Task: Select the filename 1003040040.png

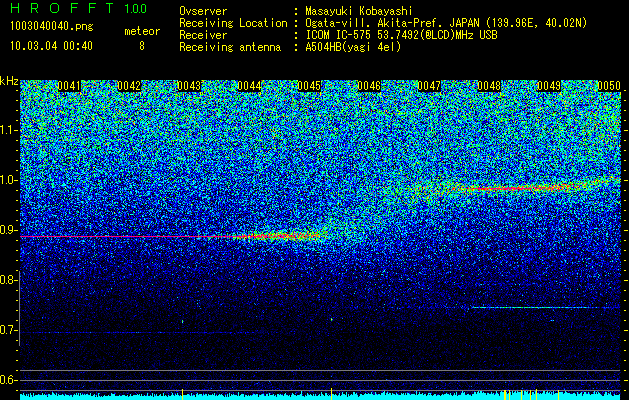Action: click(52, 27)
